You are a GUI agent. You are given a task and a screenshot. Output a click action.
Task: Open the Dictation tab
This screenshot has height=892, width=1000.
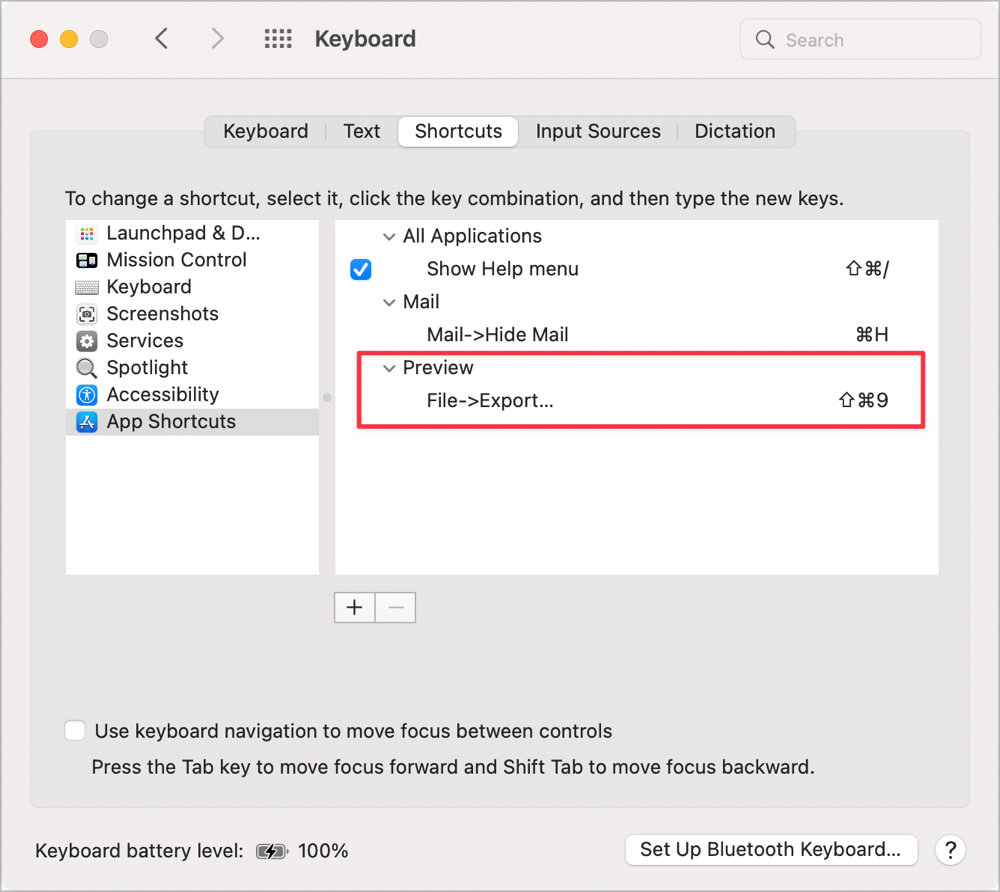[x=734, y=131]
